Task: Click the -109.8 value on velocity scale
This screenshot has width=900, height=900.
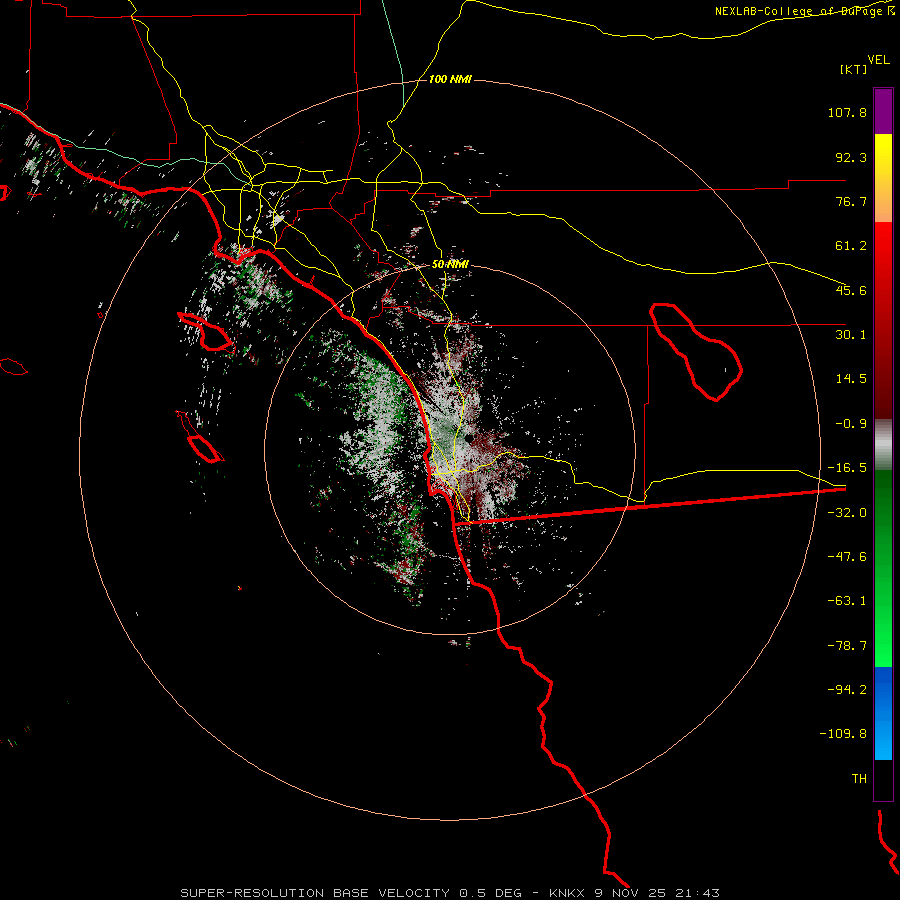Action: 844,734
